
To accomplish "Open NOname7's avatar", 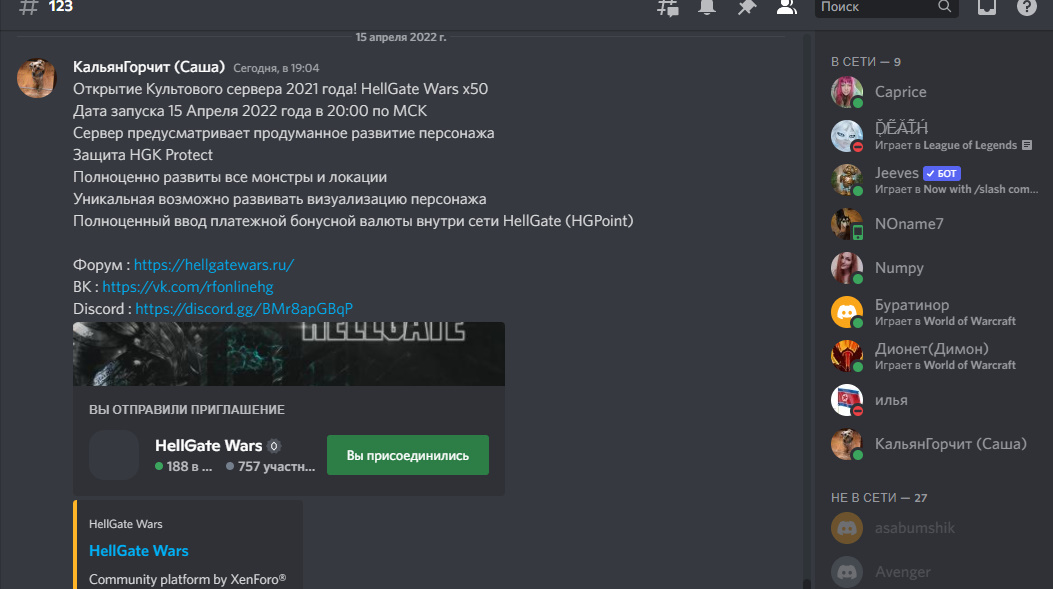I will tap(847, 224).
